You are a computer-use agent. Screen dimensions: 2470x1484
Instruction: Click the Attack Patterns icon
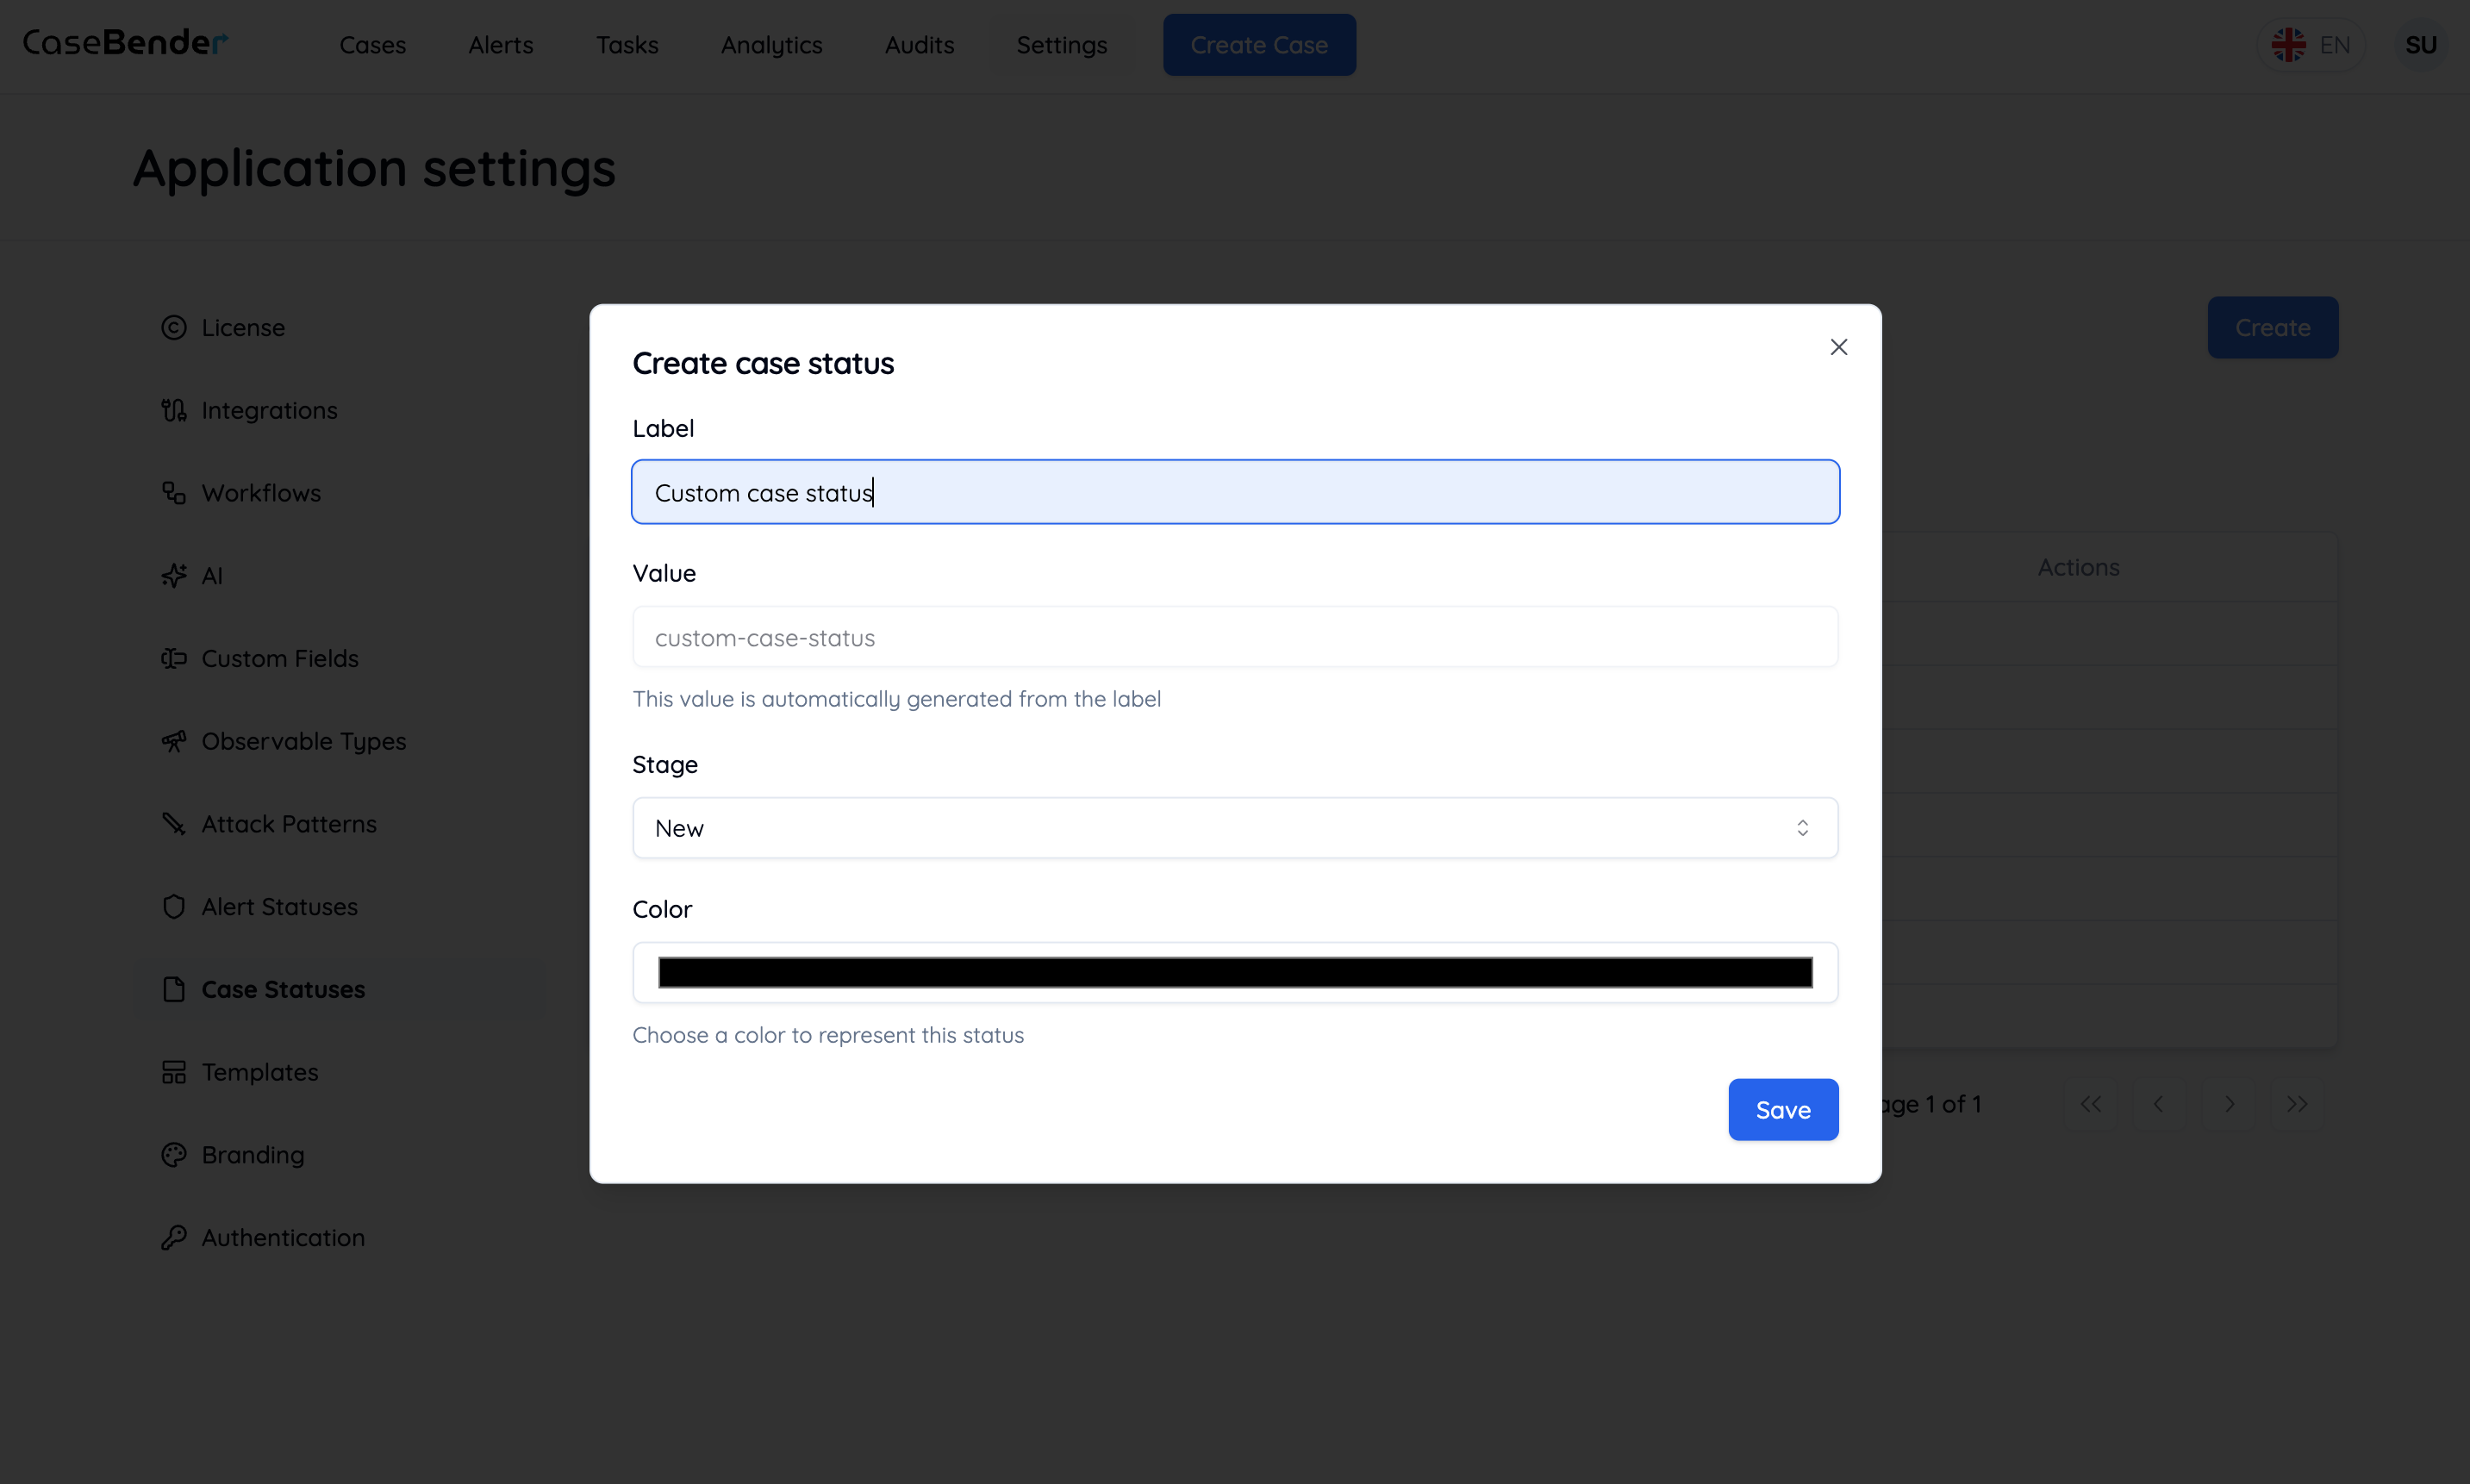174,823
